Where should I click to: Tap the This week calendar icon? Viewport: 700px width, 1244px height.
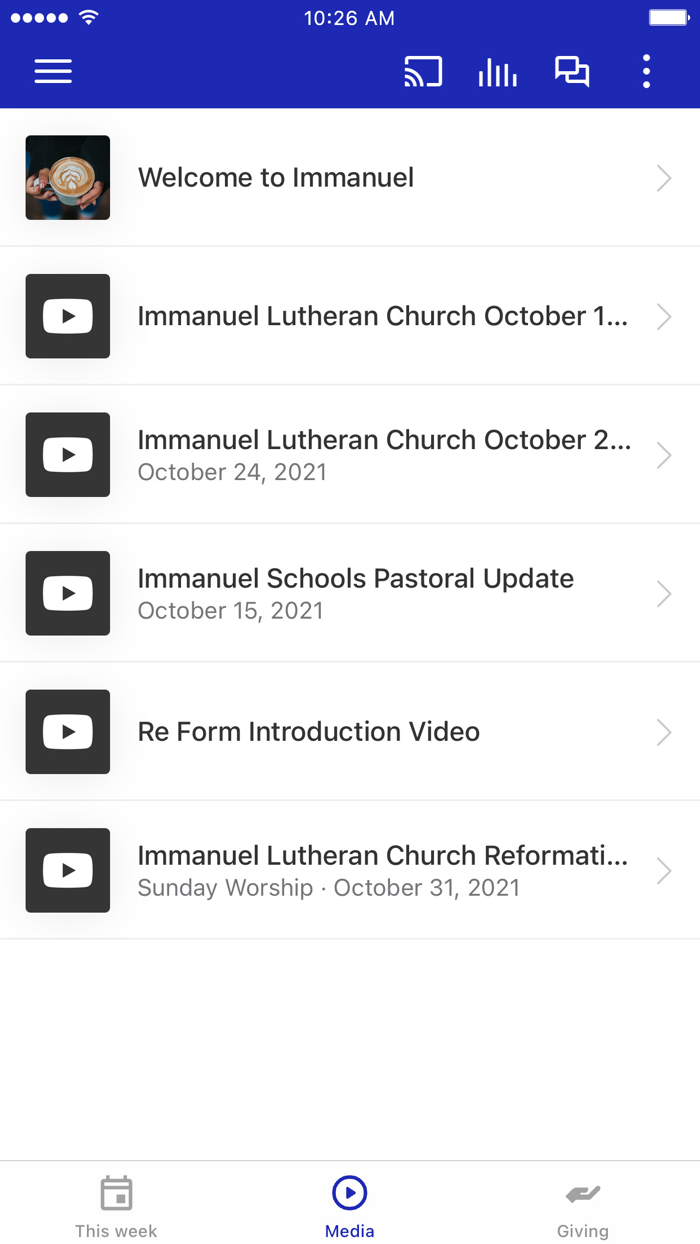tap(115, 1192)
